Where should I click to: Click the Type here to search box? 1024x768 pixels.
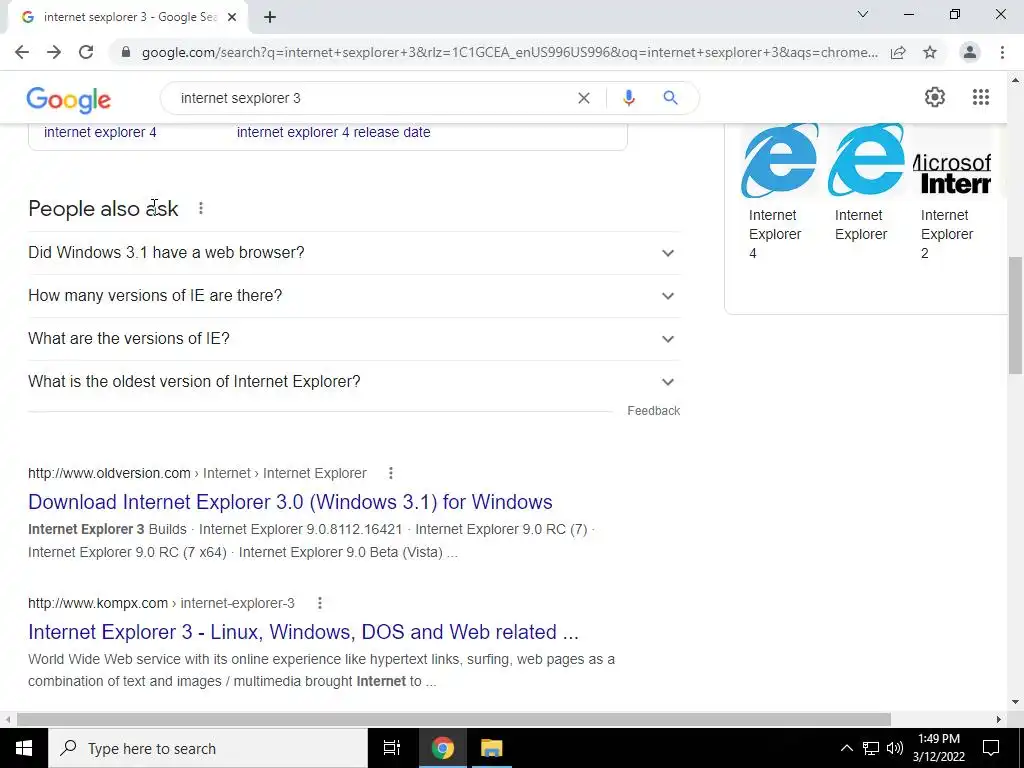(208, 748)
